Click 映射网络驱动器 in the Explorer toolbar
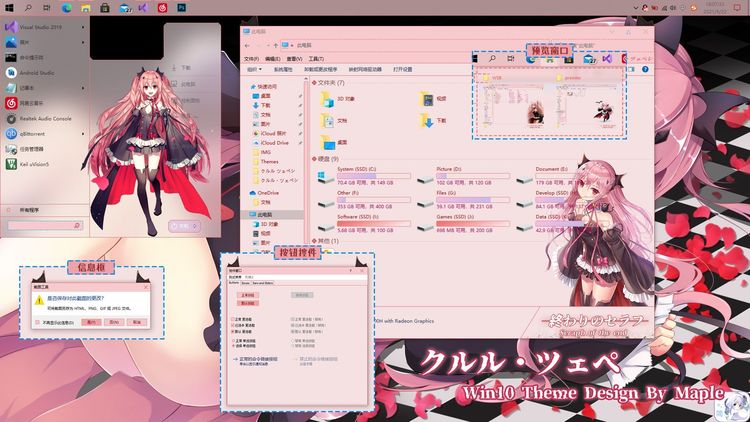 365,69
